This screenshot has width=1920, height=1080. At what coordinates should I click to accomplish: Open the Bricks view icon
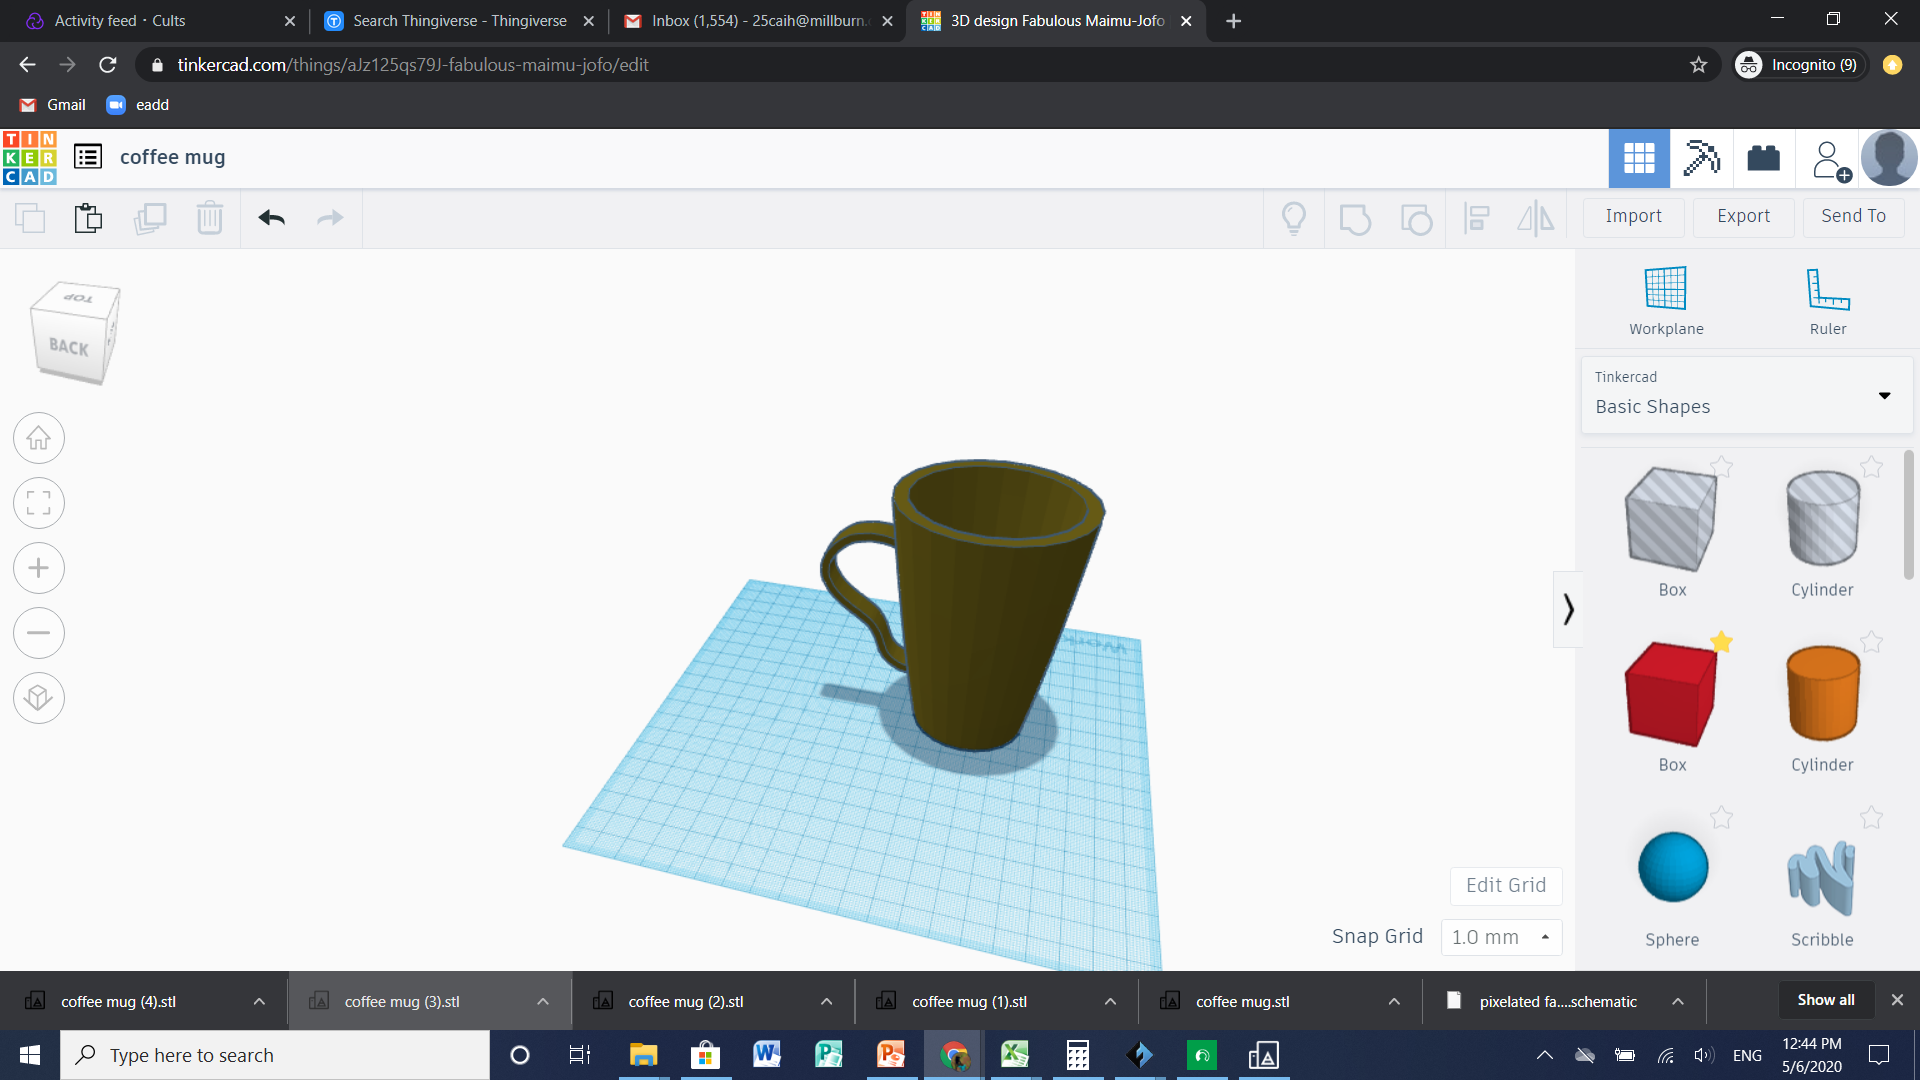(x=1763, y=158)
